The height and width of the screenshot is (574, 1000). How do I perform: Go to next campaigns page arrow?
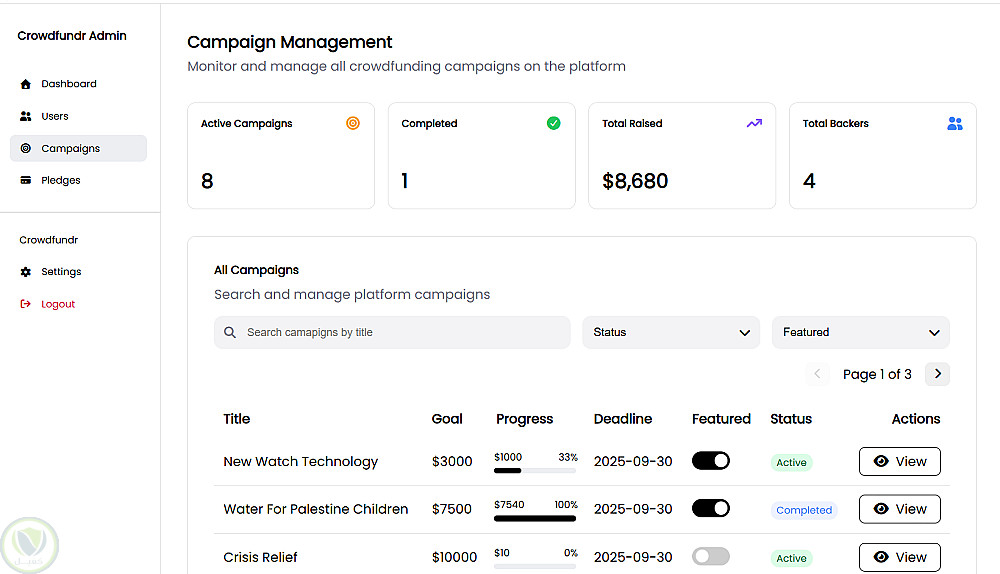click(x=937, y=374)
